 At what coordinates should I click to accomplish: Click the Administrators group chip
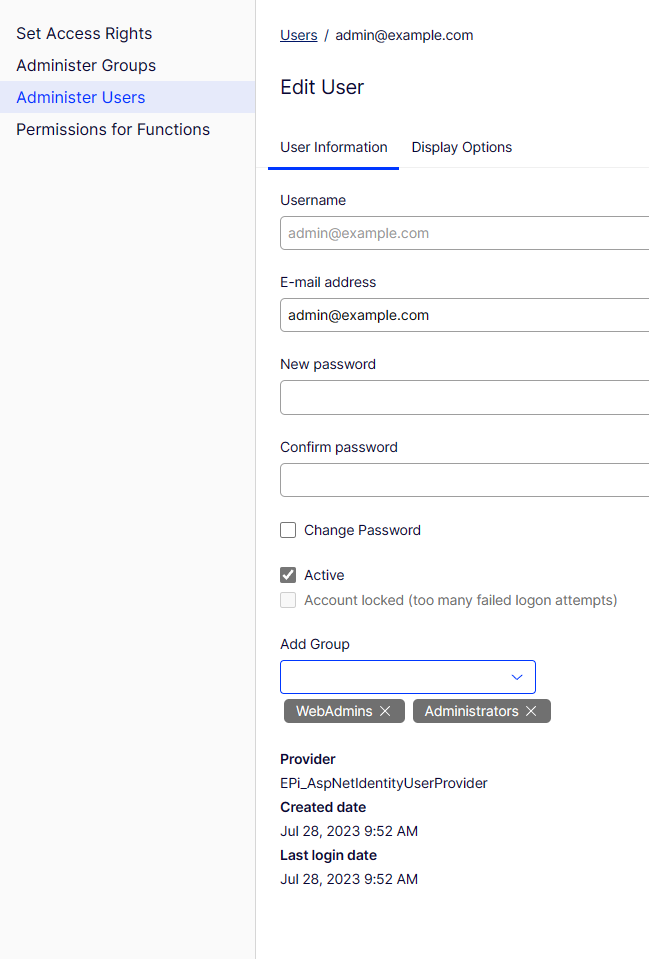pyautogui.click(x=470, y=711)
